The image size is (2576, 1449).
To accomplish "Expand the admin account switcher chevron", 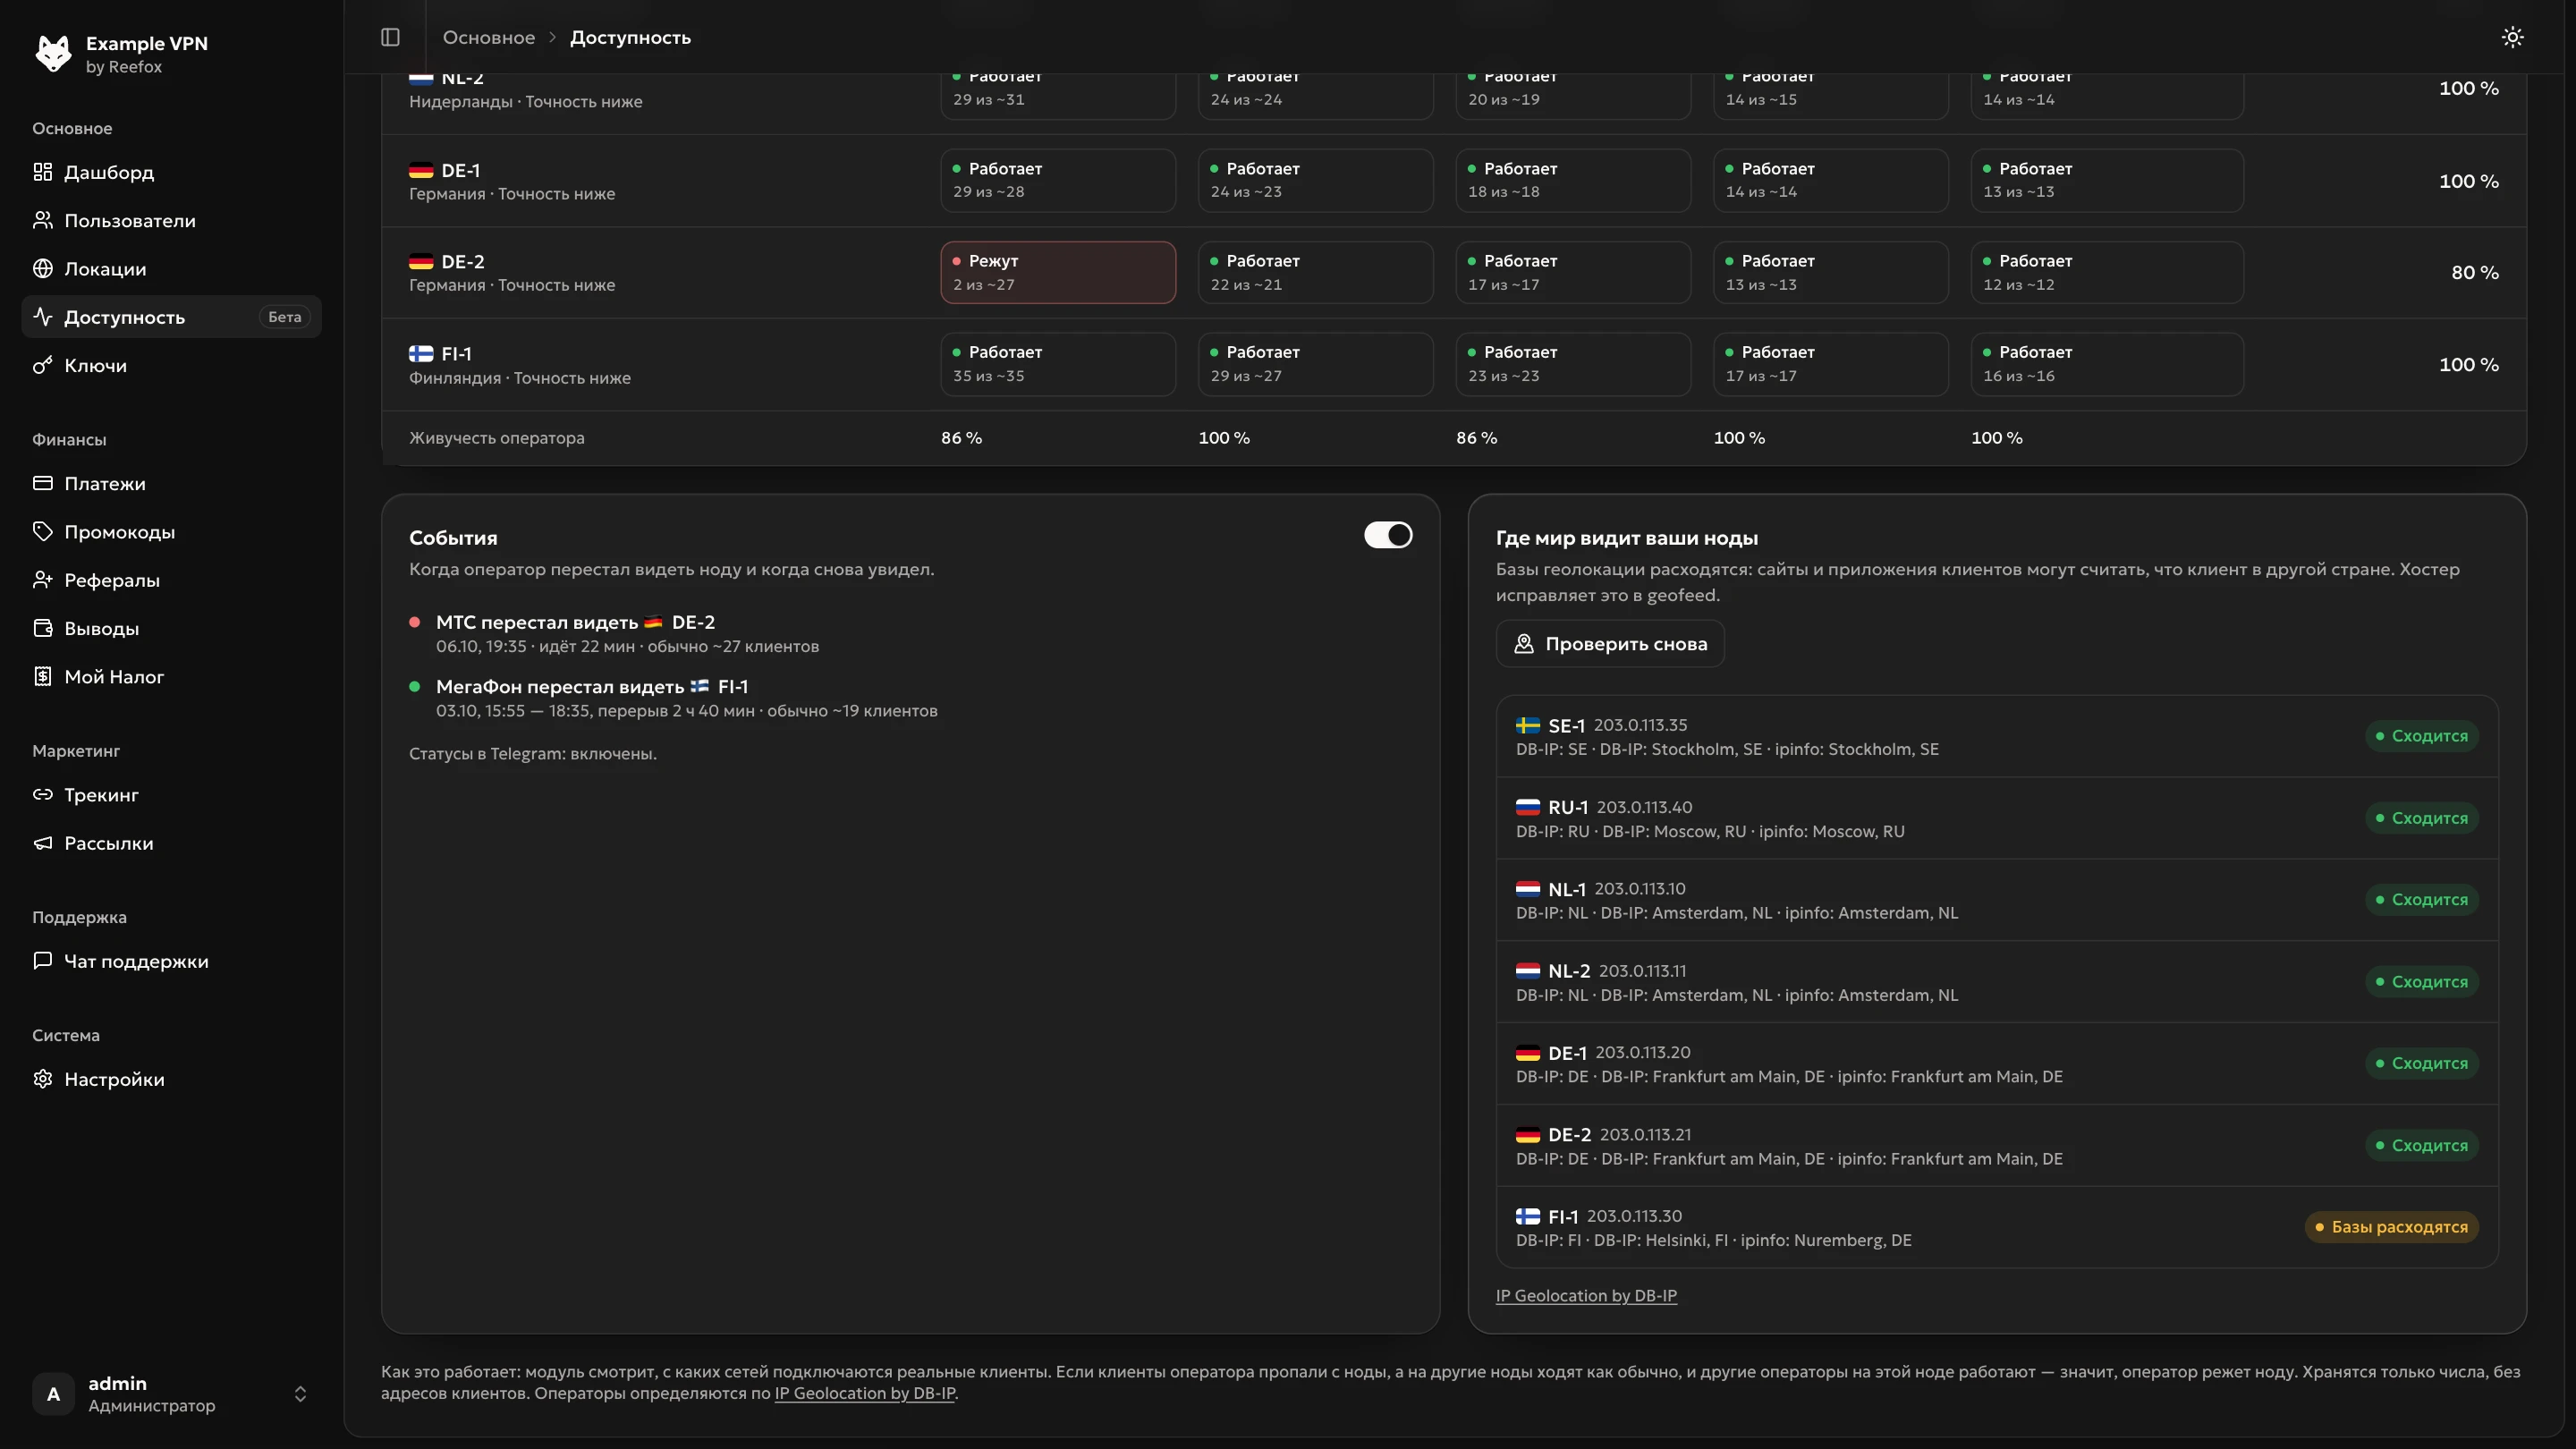I will click(x=300, y=1393).
